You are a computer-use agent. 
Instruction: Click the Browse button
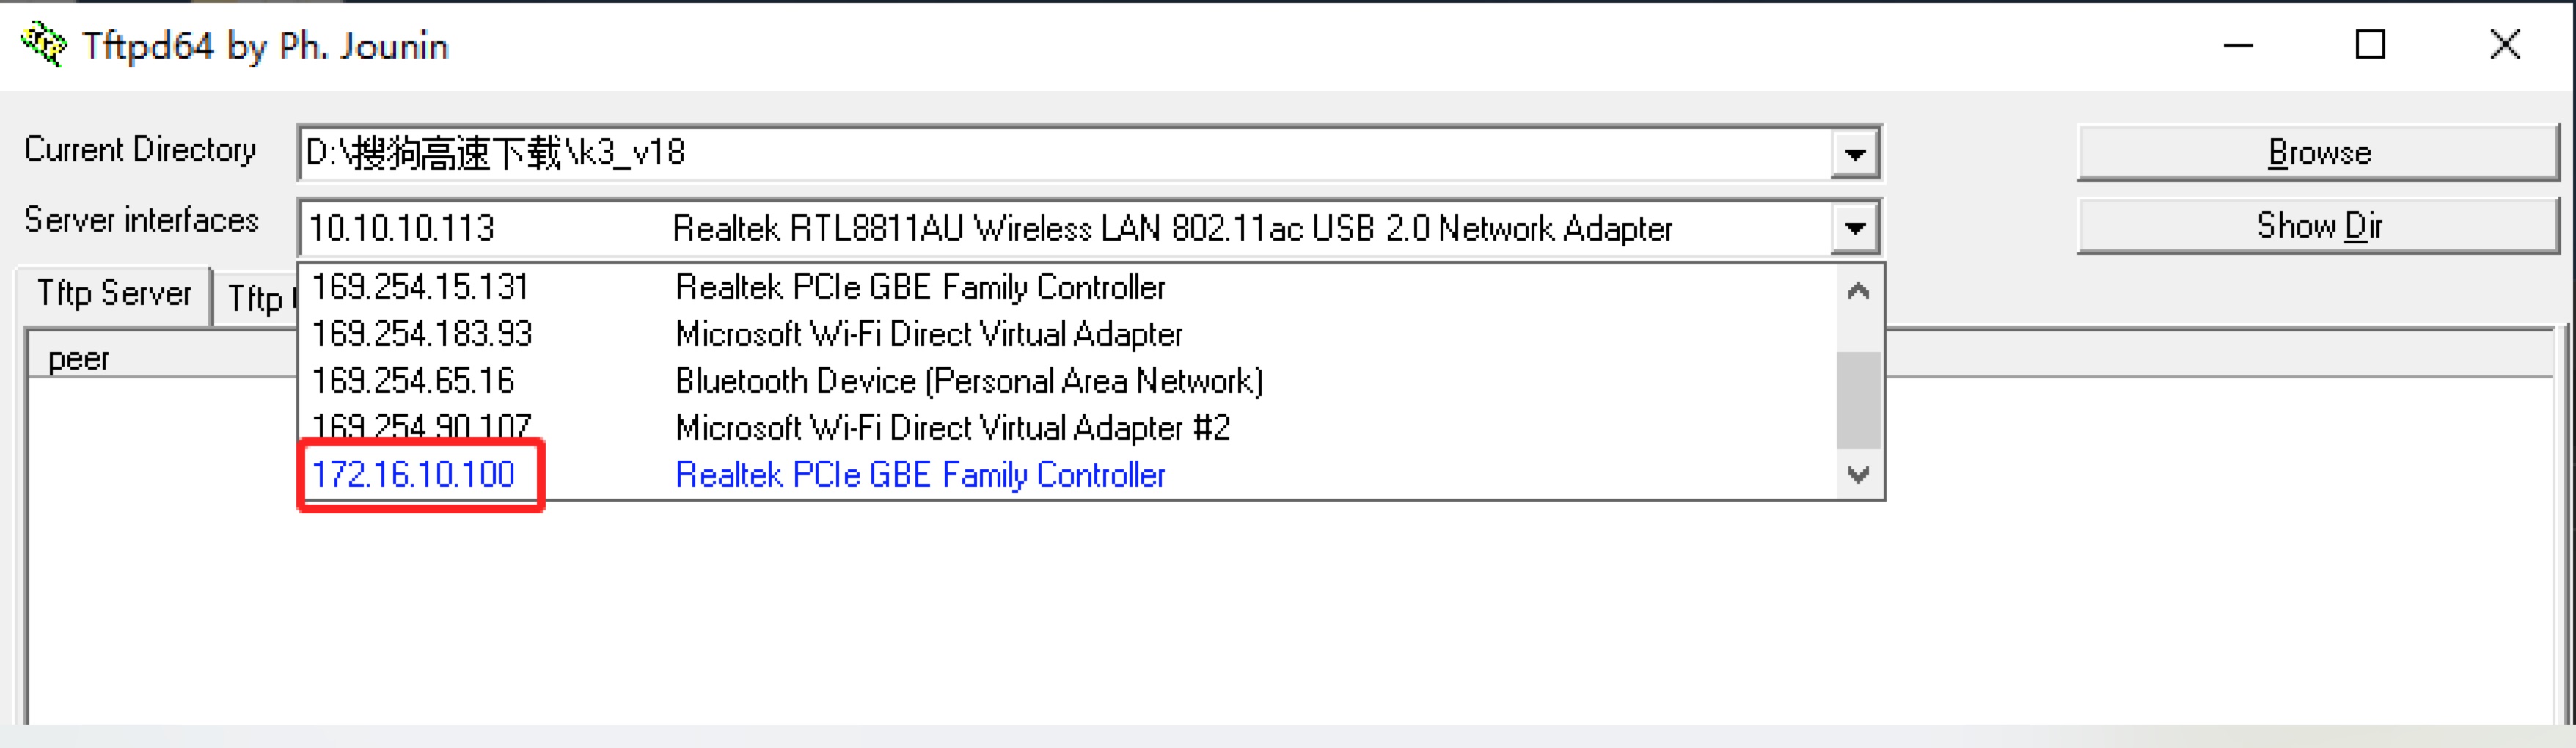coord(2318,153)
